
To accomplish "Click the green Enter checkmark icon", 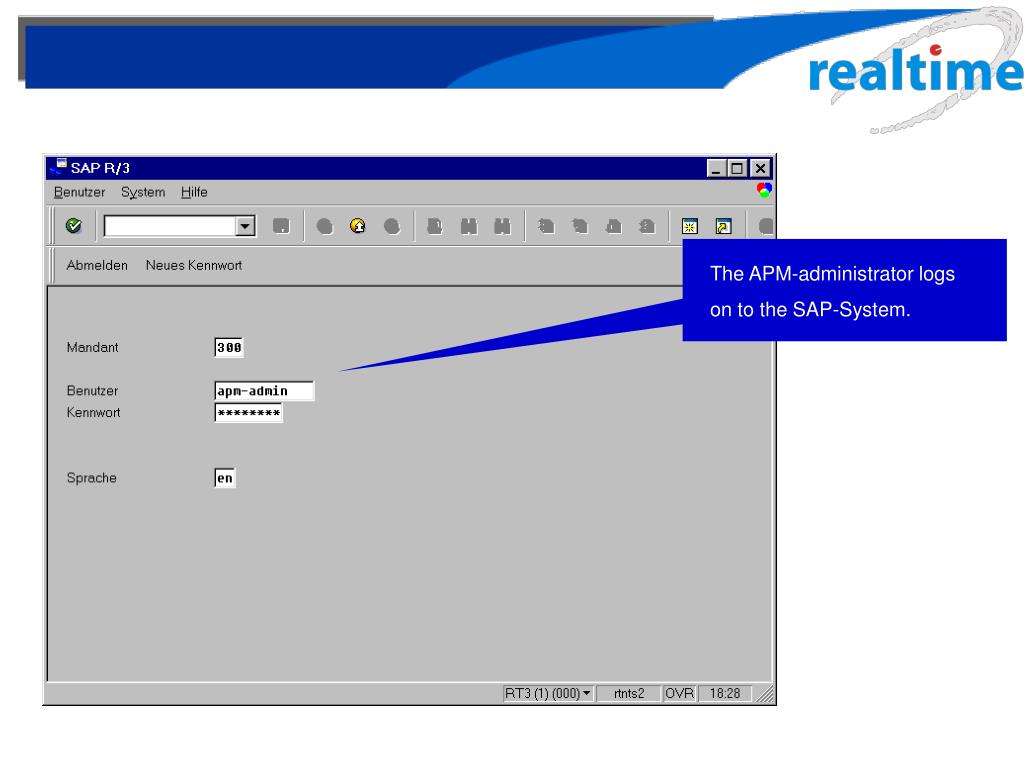I will coord(74,226).
